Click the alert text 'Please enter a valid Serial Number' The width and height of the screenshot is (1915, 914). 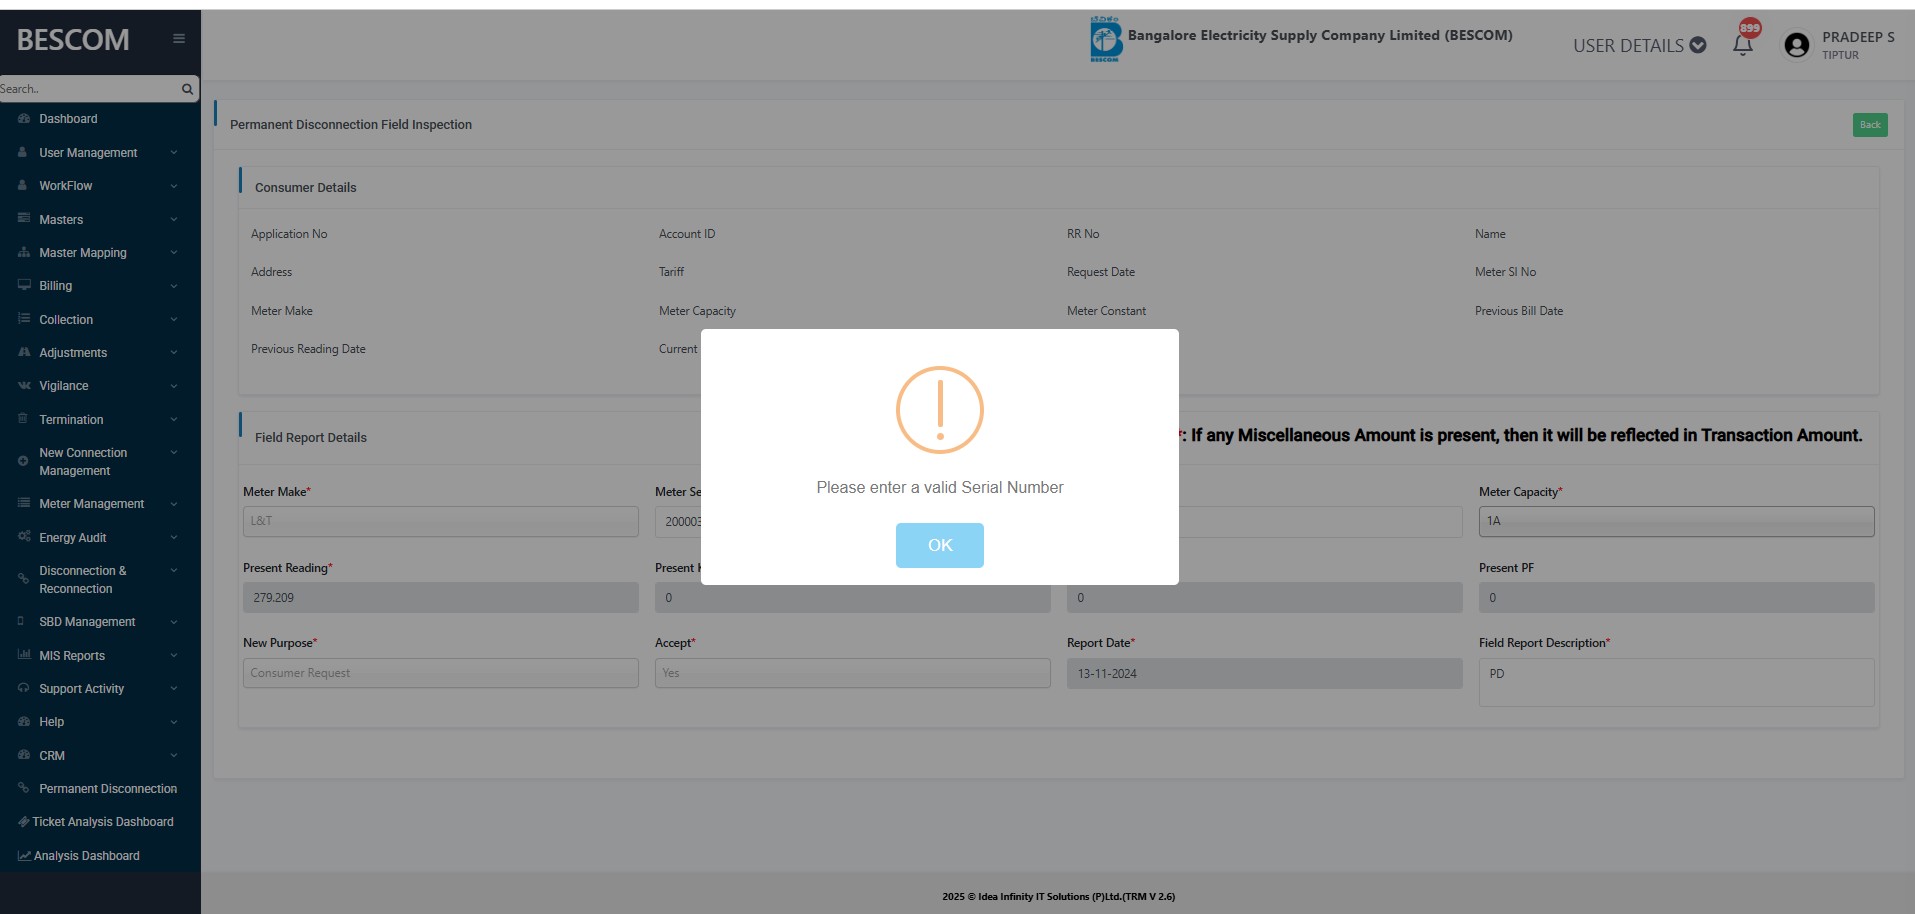(940, 487)
